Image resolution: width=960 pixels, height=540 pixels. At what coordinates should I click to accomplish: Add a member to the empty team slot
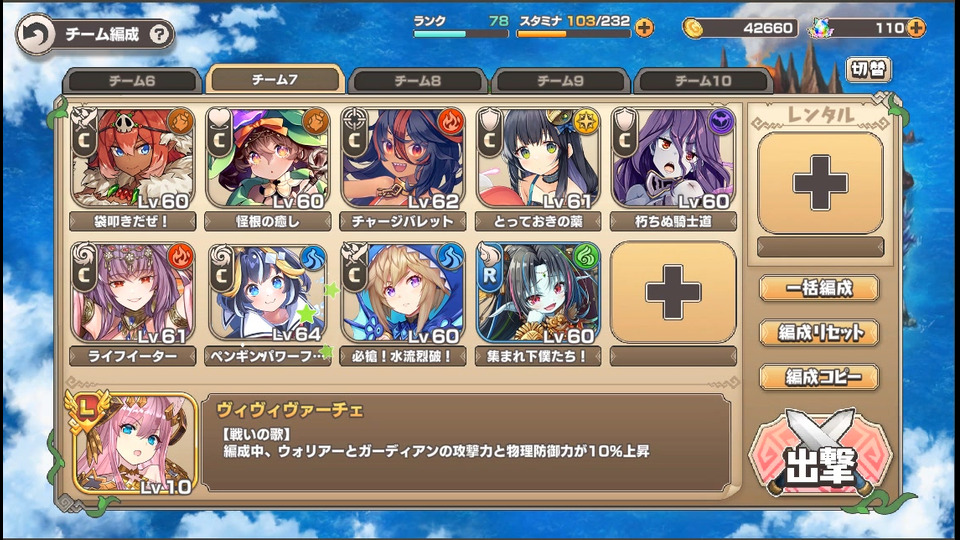point(673,292)
